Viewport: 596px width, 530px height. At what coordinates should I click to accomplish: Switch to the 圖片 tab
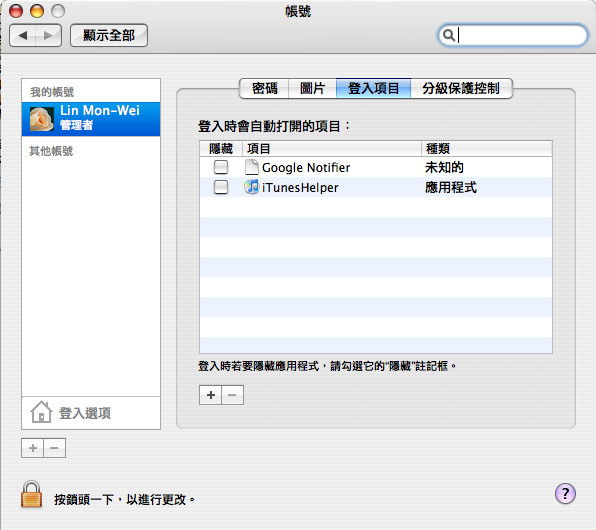click(312, 89)
